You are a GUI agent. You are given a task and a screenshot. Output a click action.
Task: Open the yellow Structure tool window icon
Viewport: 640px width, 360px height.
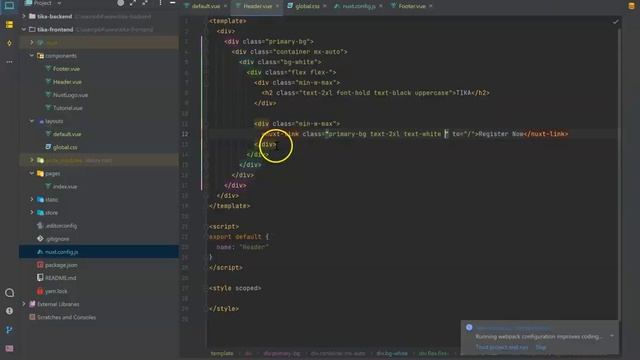(x=9, y=25)
